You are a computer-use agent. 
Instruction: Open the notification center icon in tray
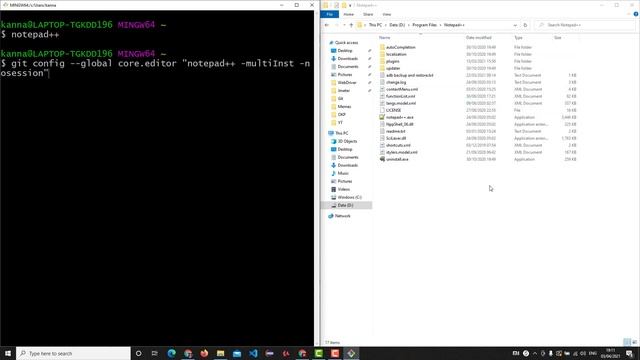coord(629,353)
